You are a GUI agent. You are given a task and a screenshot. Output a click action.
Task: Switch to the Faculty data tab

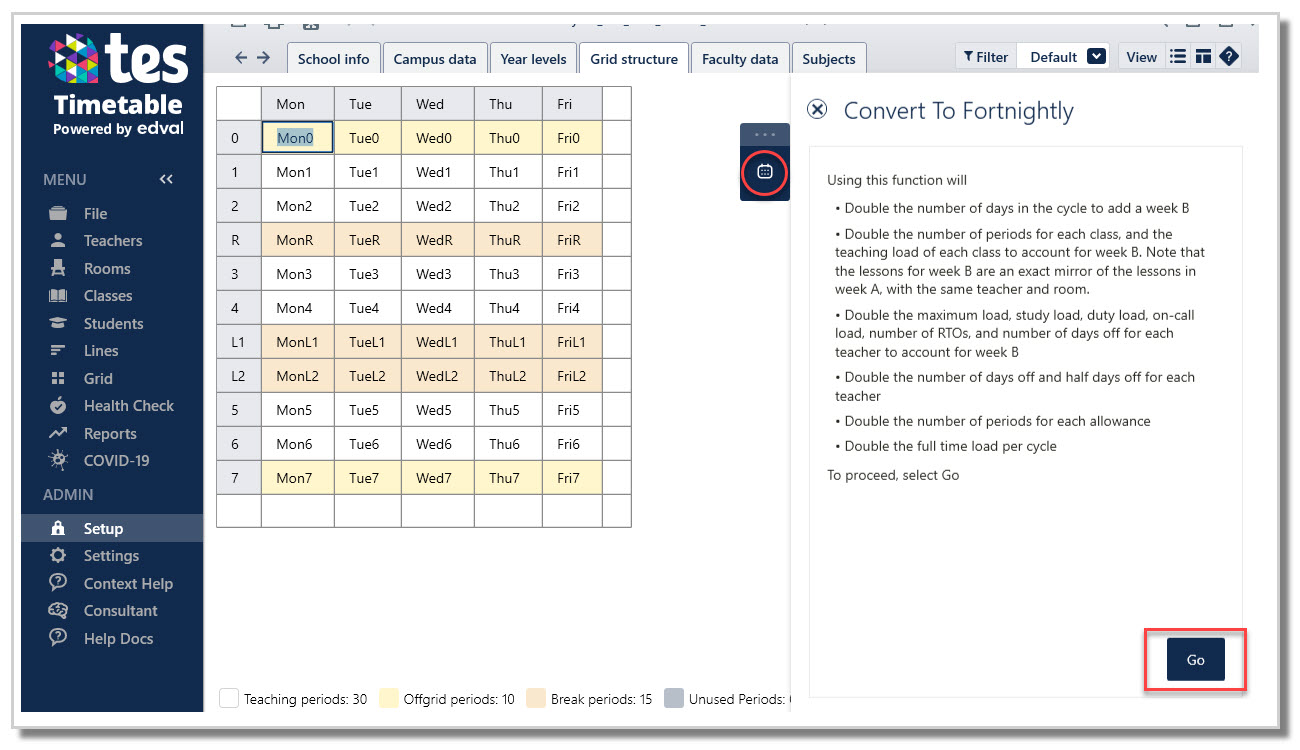click(x=740, y=59)
